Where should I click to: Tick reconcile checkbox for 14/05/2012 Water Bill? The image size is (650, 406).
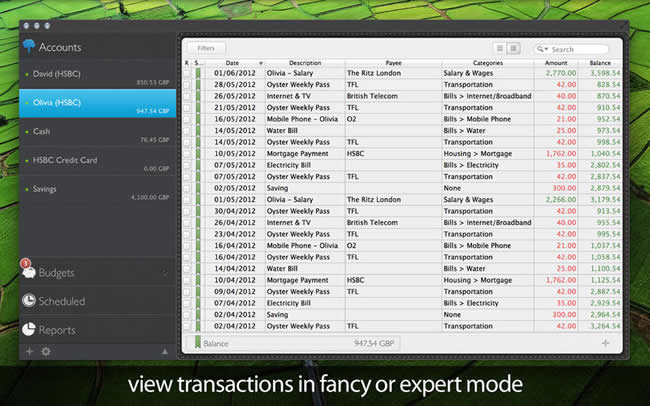click(187, 131)
